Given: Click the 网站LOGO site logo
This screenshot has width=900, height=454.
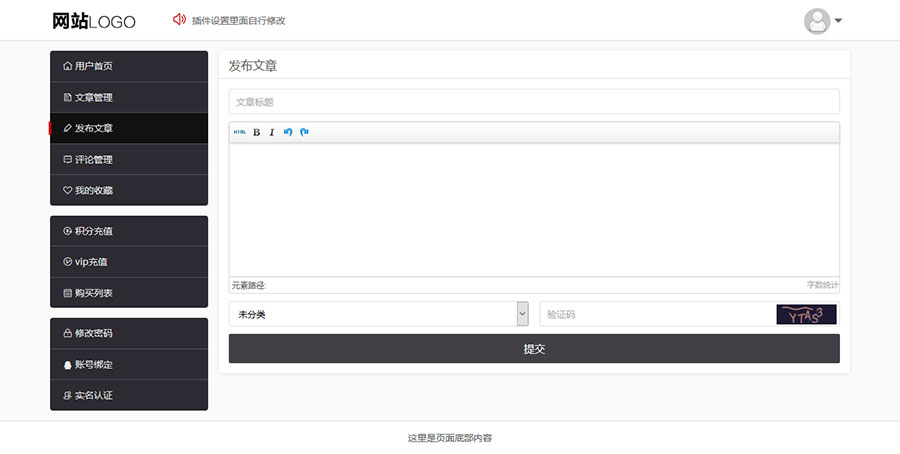Looking at the screenshot, I should click(x=93, y=21).
